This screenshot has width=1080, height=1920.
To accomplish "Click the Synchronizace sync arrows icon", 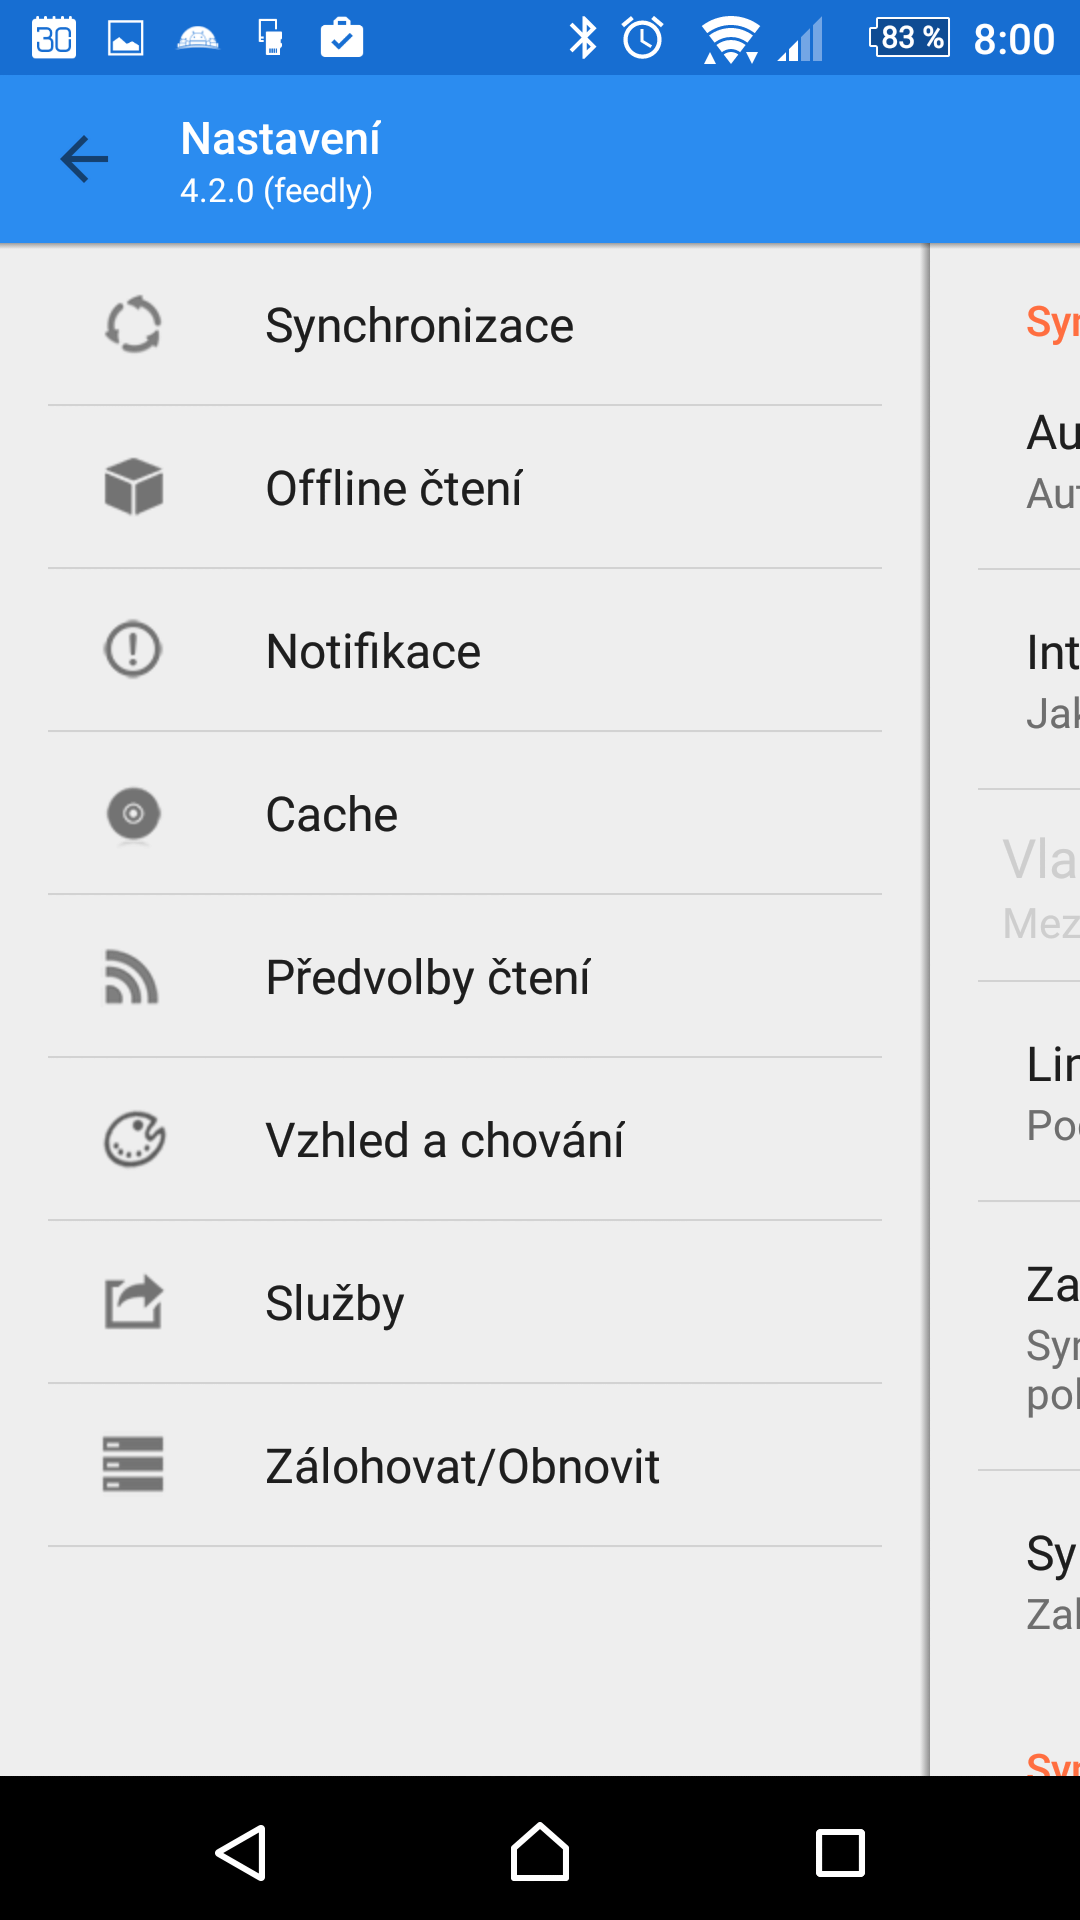I will [x=133, y=325].
